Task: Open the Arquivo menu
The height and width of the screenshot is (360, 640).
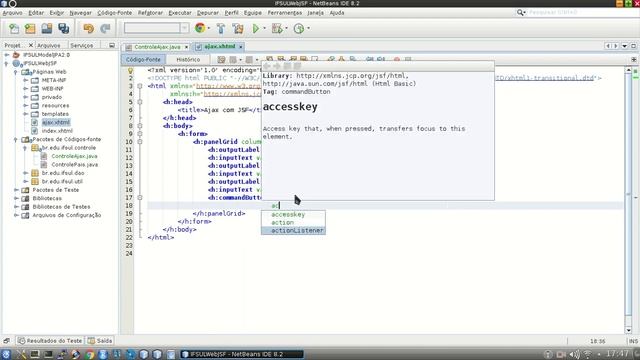Action: 13,13
